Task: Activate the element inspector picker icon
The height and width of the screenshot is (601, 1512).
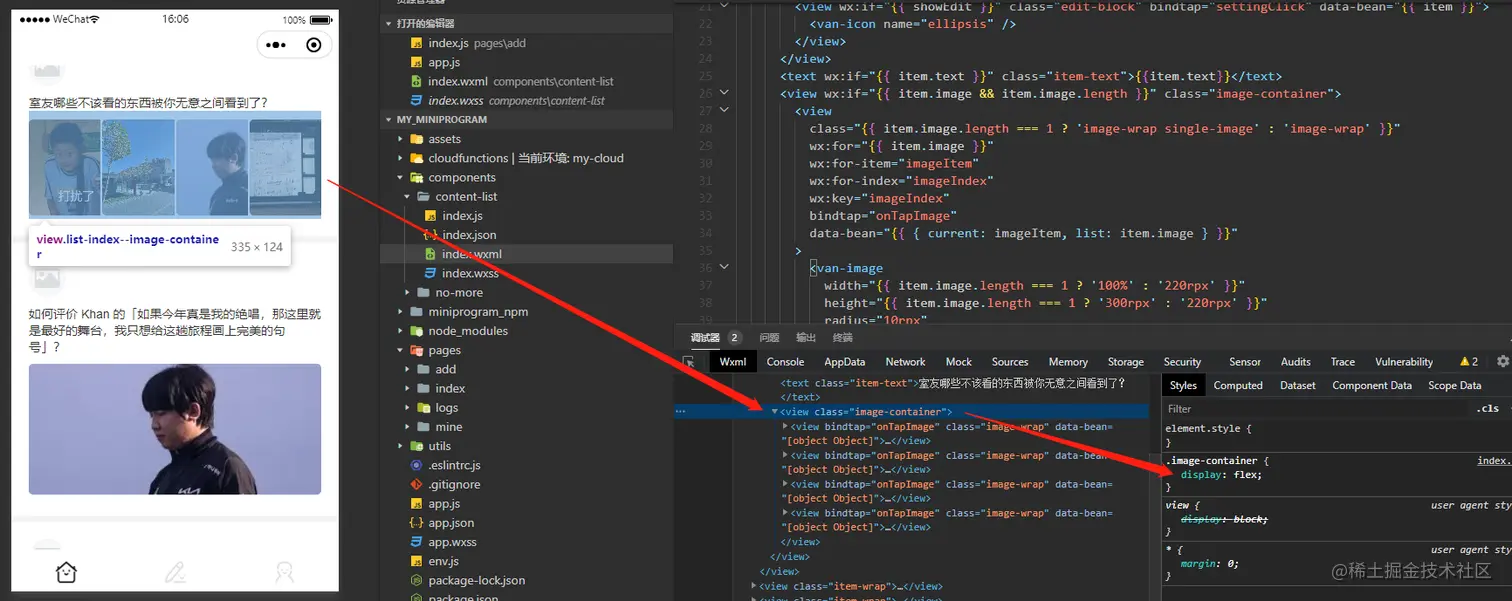Action: click(x=688, y=362)
